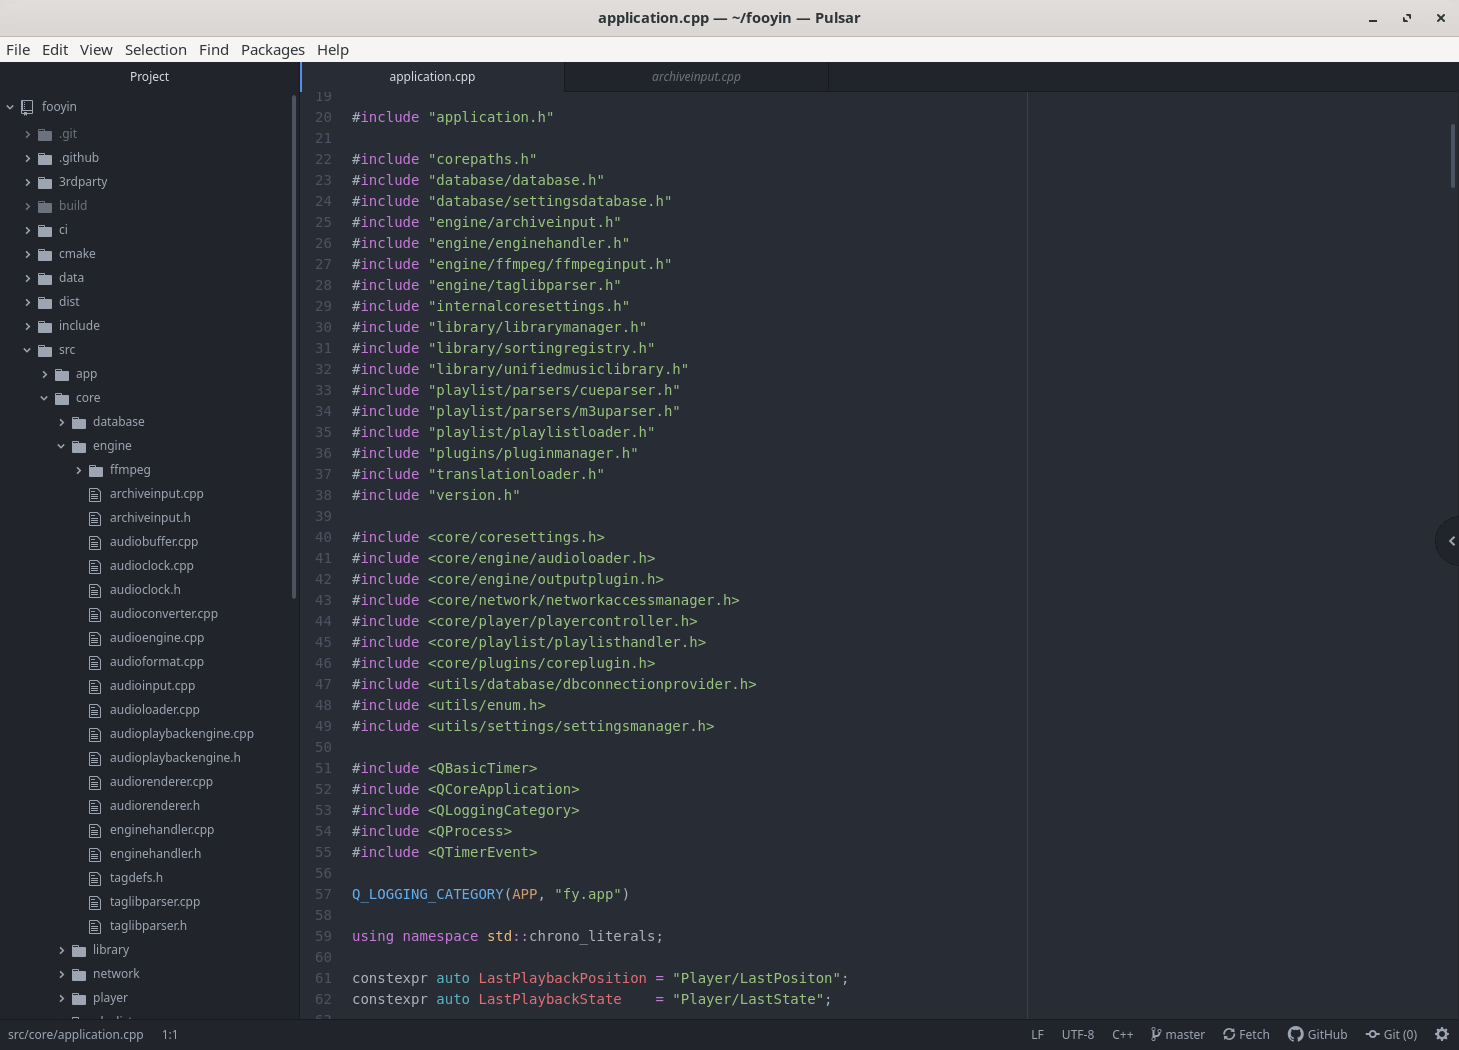The width and height of the screenshot is (1459, 1050).
Task: Click the ffmpeg folder icon
Action: [x=96, y=470]
